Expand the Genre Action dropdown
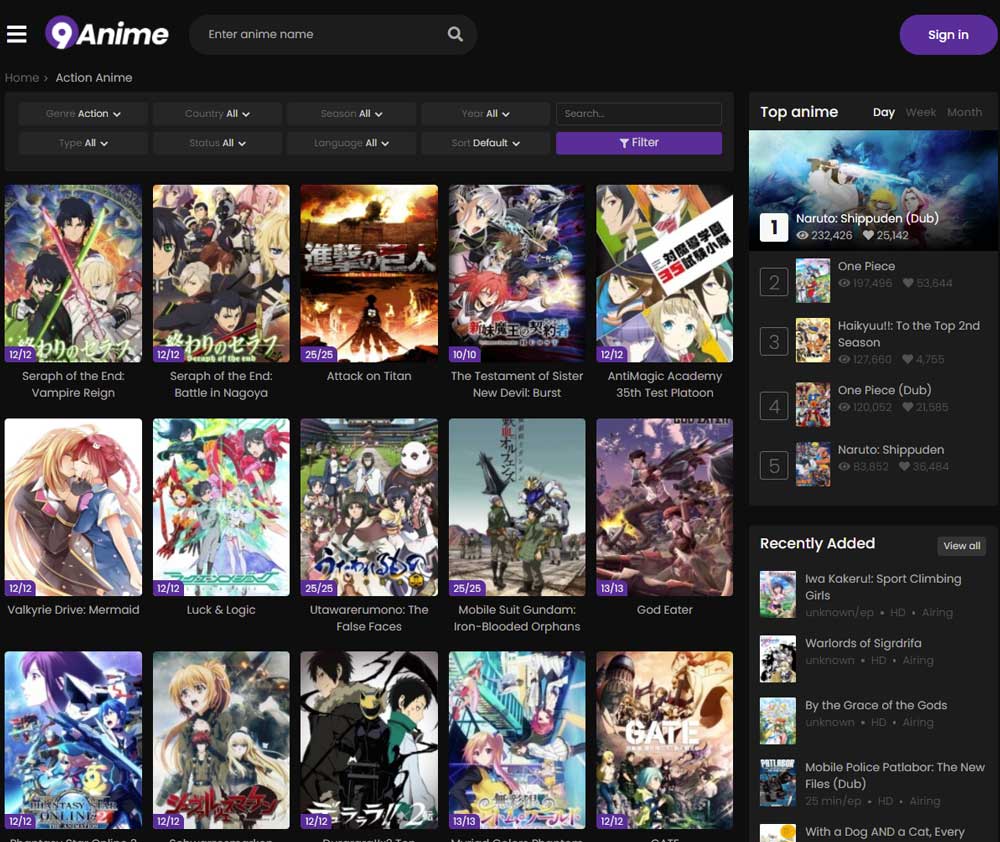Viewport: 1000px width, 842px height. [83, 114]
